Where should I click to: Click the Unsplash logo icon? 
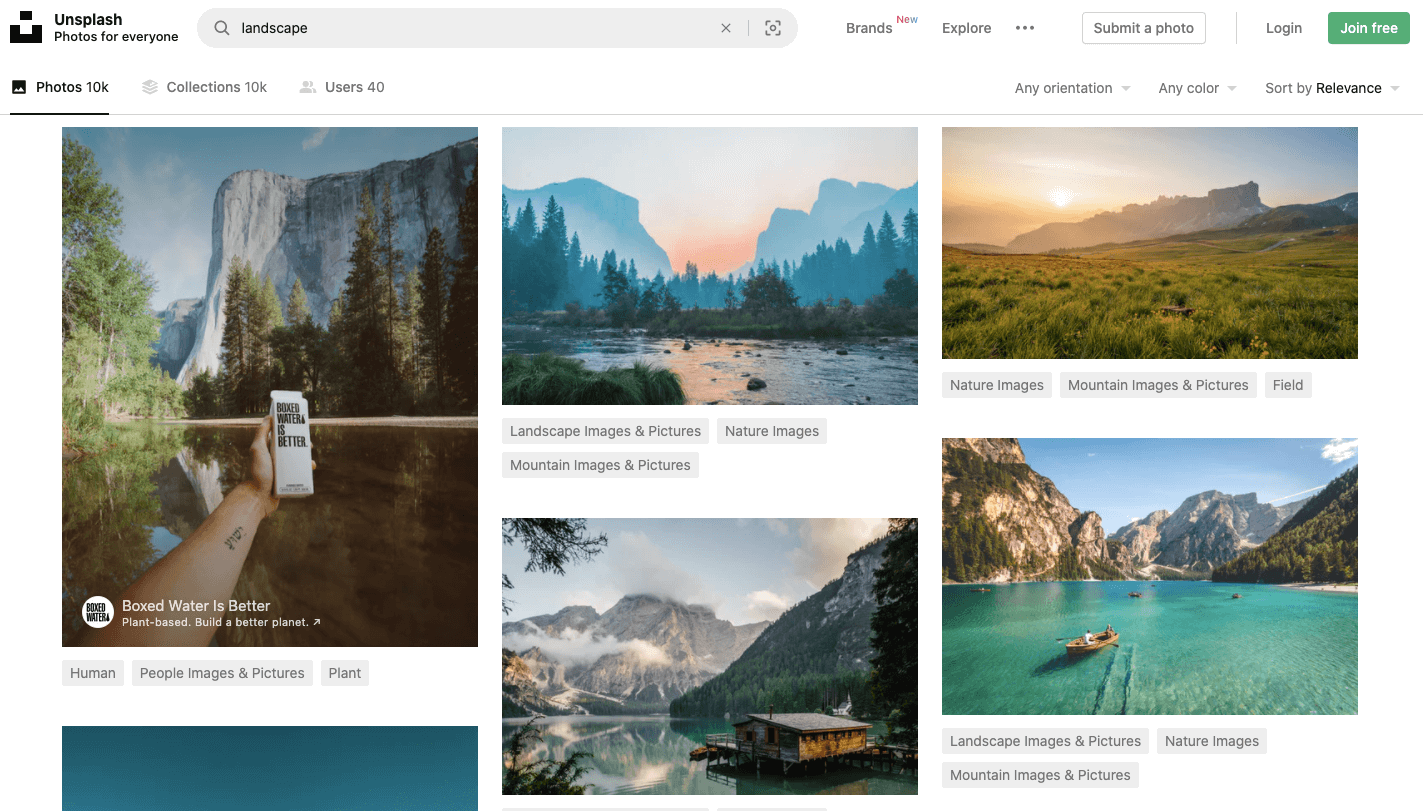pyautogui.click(x=26, y=28)
